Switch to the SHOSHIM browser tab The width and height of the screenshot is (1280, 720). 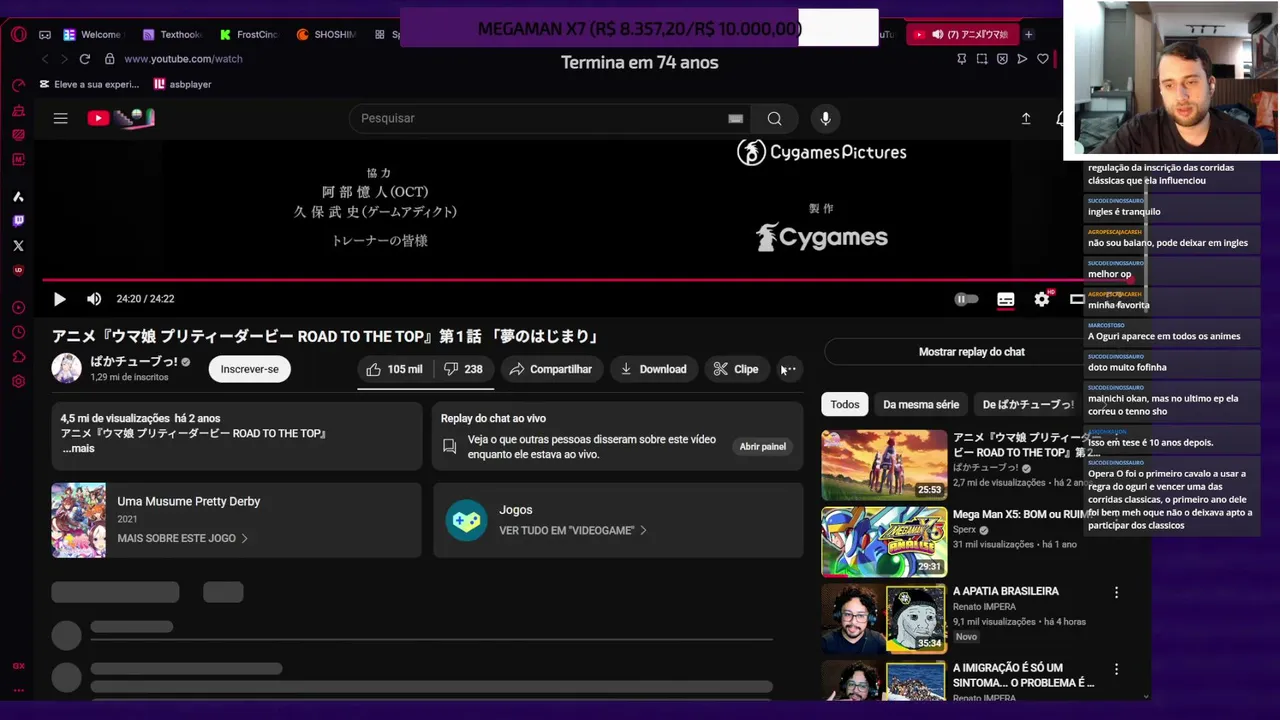[x=326, y=34]
